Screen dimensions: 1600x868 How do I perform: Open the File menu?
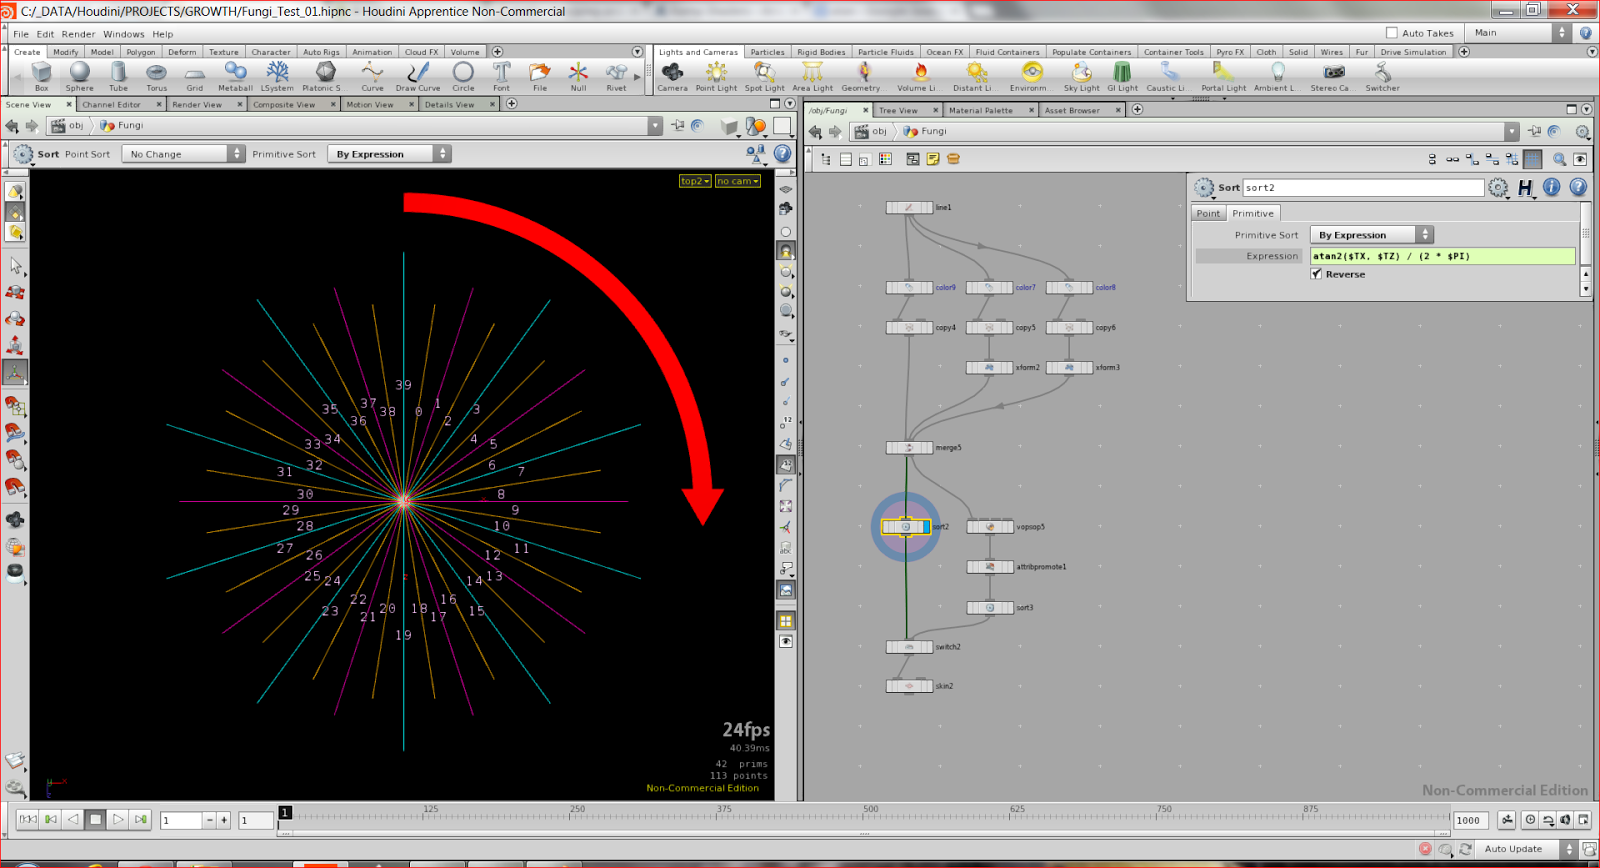point(21,34)
